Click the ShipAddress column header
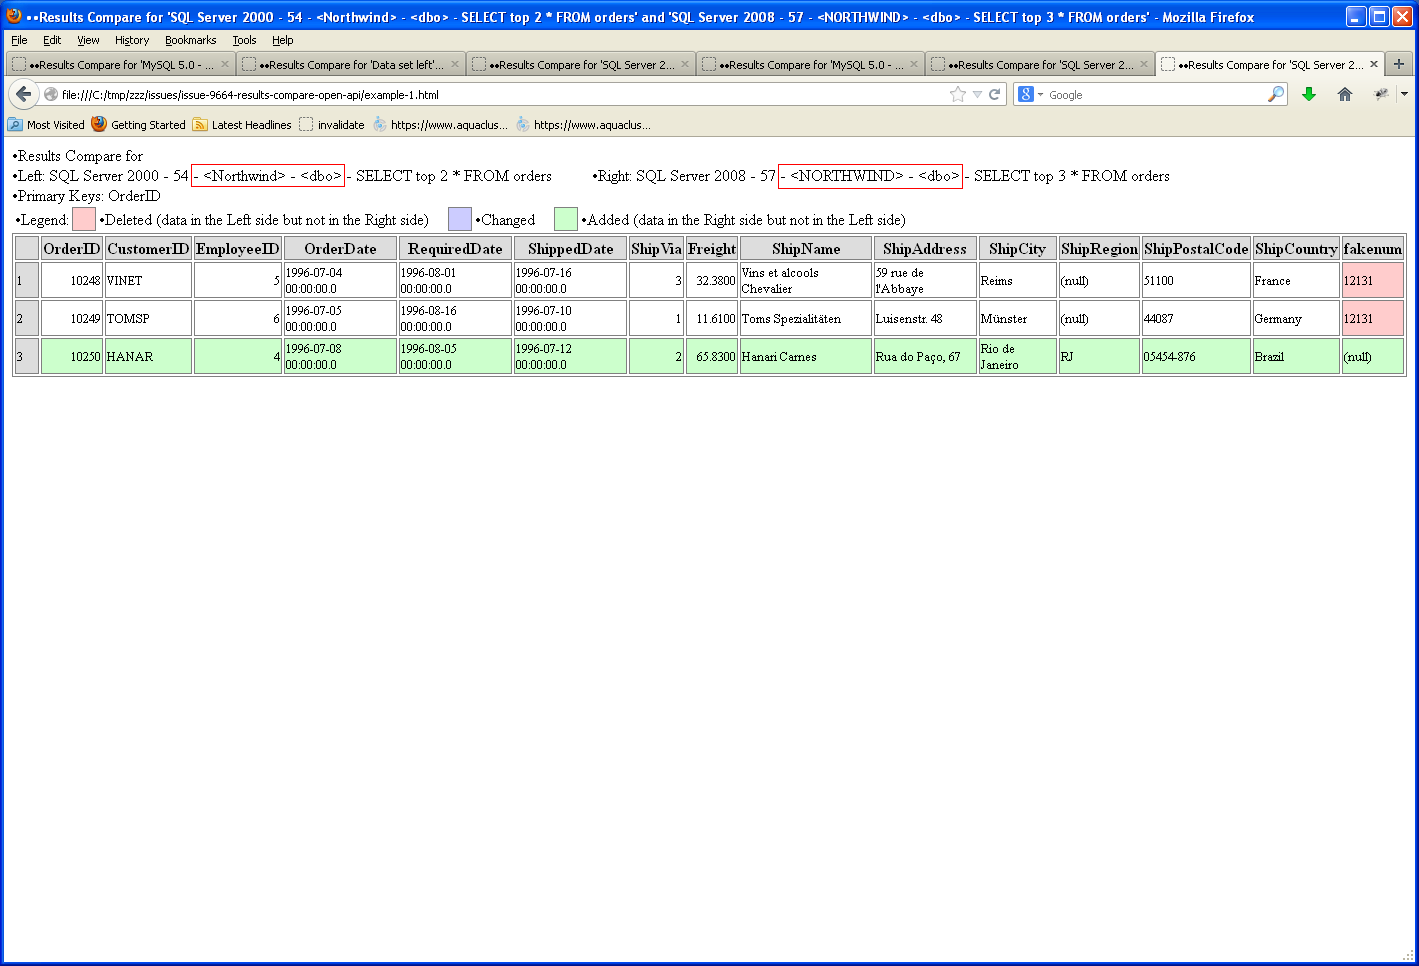The height and width of the screenshot is (966, 1419). click(x=925, y=249)
